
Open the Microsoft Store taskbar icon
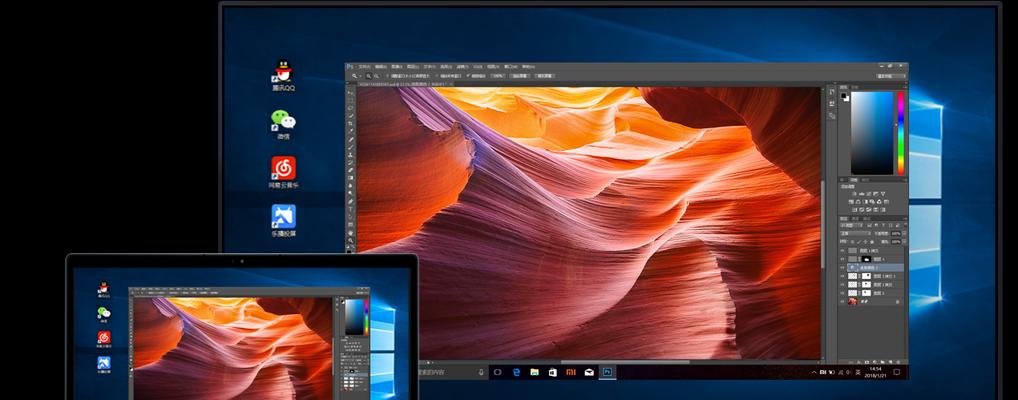[x=552, y=372]
